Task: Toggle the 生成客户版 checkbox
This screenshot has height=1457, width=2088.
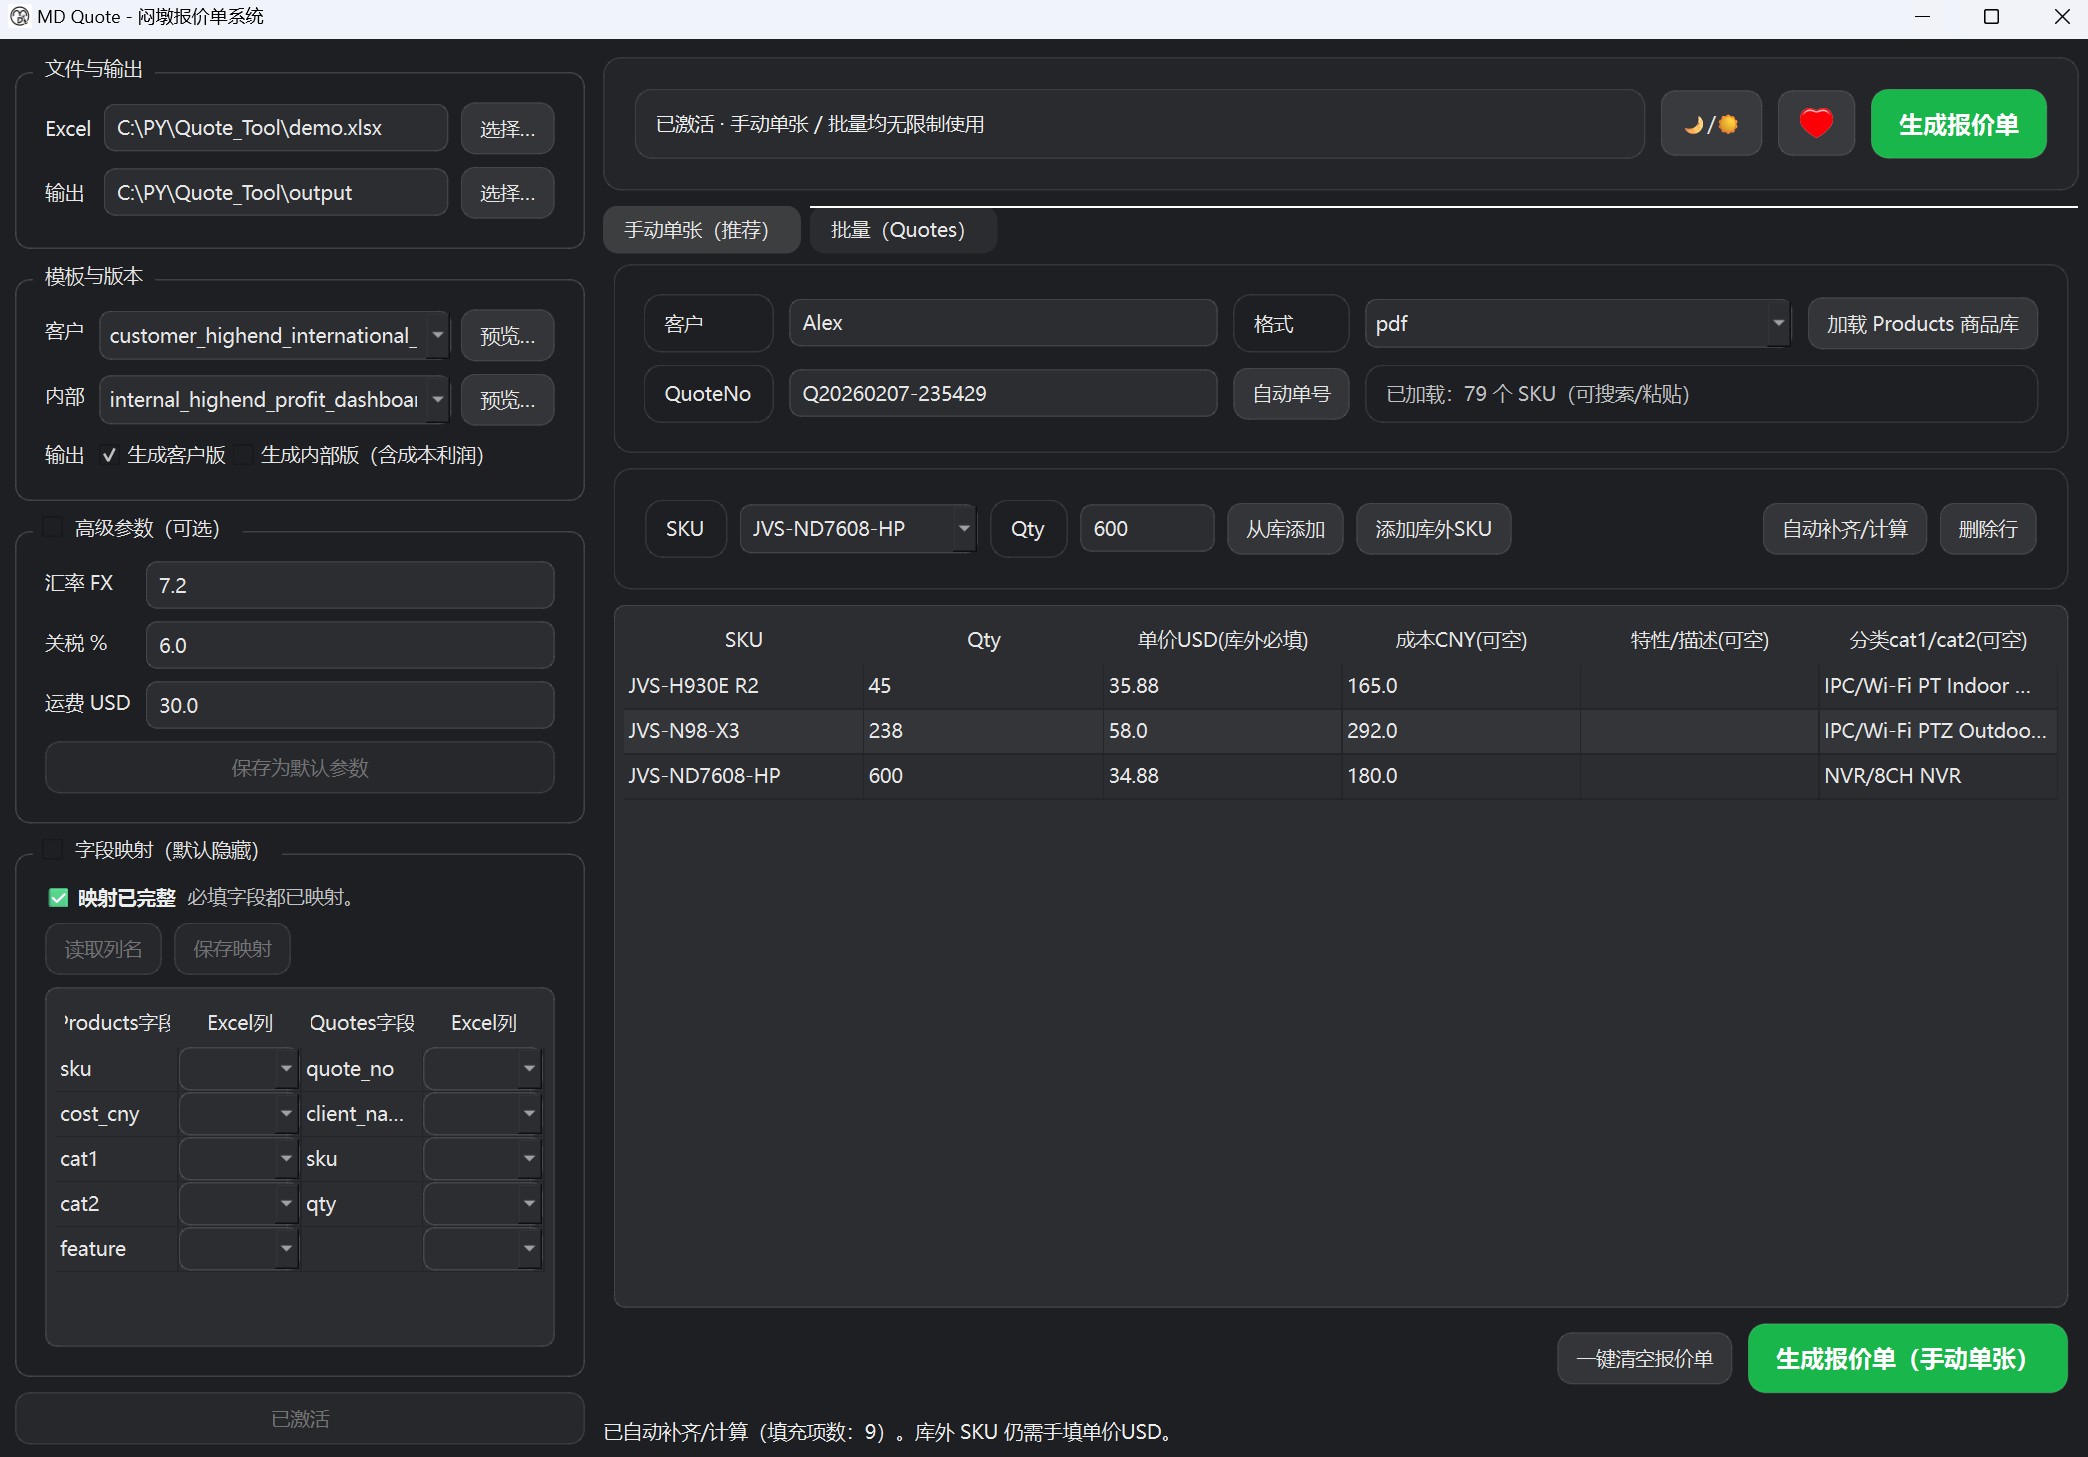Action: click(110, 455)
